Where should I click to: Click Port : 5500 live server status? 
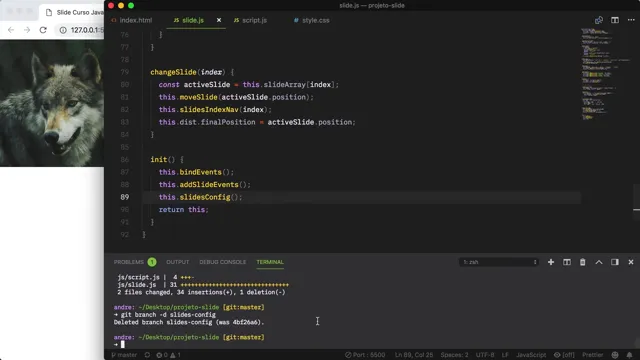[365, 355]
